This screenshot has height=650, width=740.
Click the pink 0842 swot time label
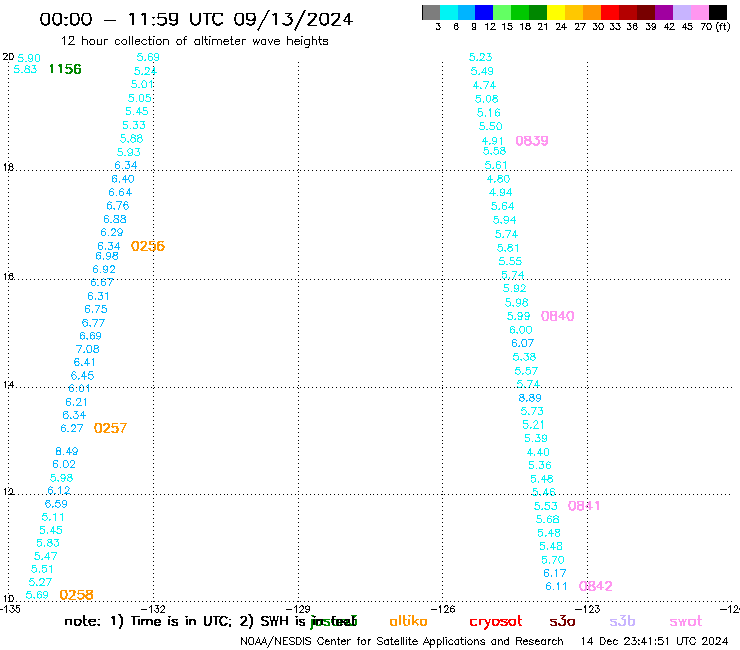[596, 586]
